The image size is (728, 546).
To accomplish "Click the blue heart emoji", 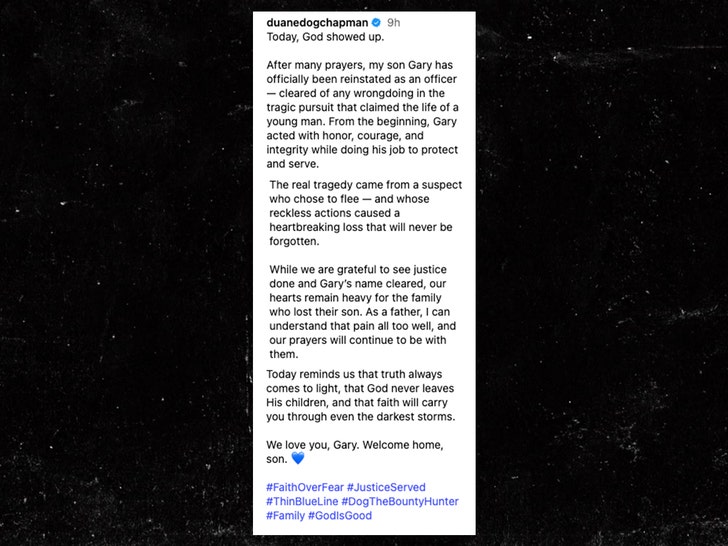I will pyautogui.click(x=297, y=459).
